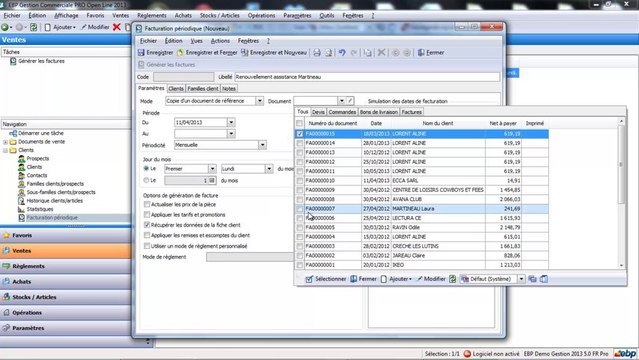Open Sous-familles clients/prospects in navigation
639x360 pixels.
click(61, 192)
